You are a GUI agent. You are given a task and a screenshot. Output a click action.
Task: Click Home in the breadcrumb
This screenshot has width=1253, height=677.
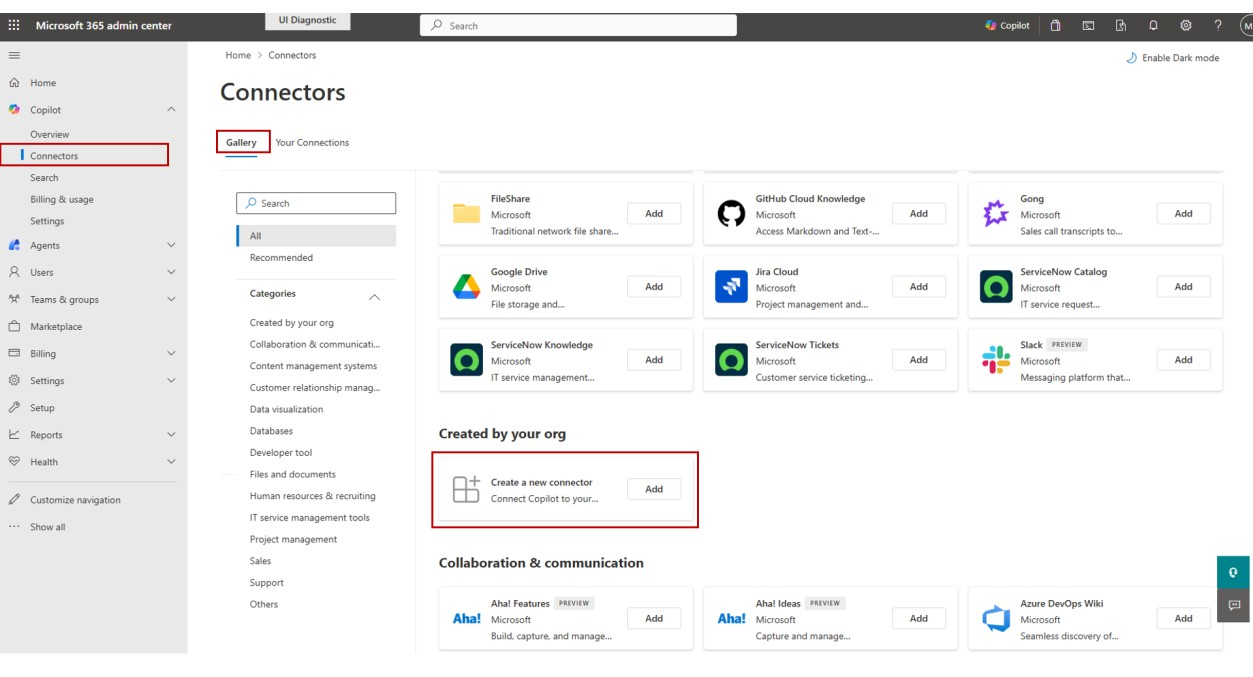238,55
